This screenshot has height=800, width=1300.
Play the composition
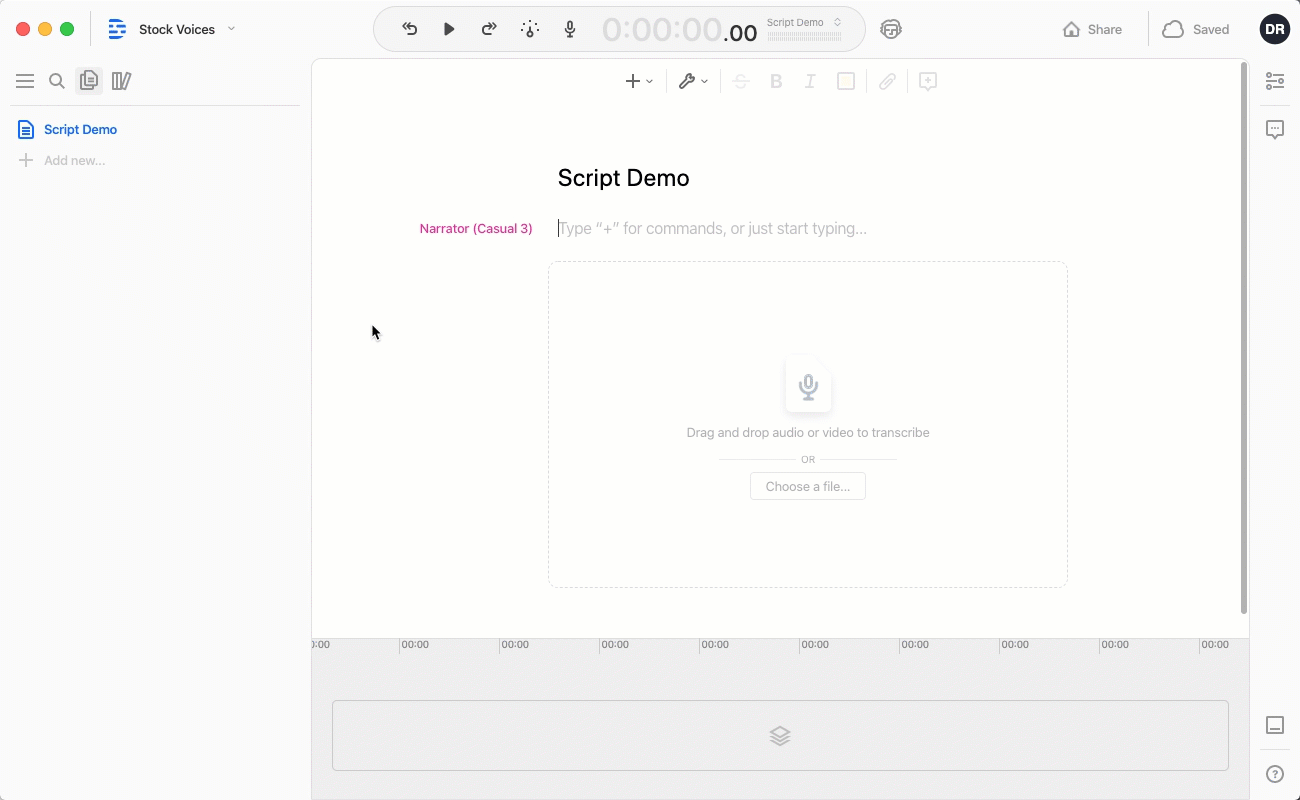(x=449, y=29)
